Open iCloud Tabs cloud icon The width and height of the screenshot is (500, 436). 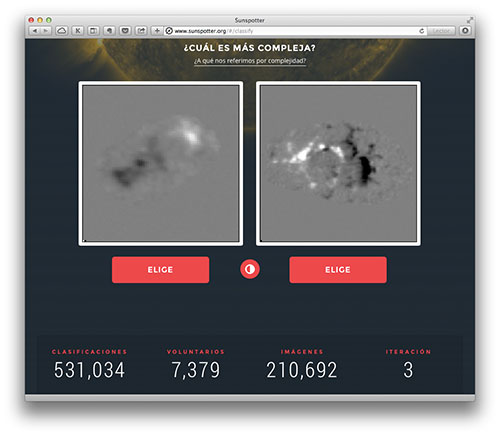coord(62,31)
